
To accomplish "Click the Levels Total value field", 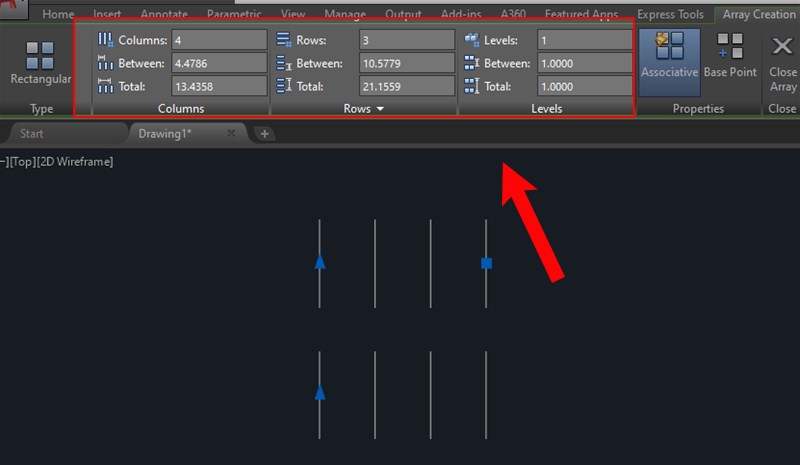I will coord(585,86).
